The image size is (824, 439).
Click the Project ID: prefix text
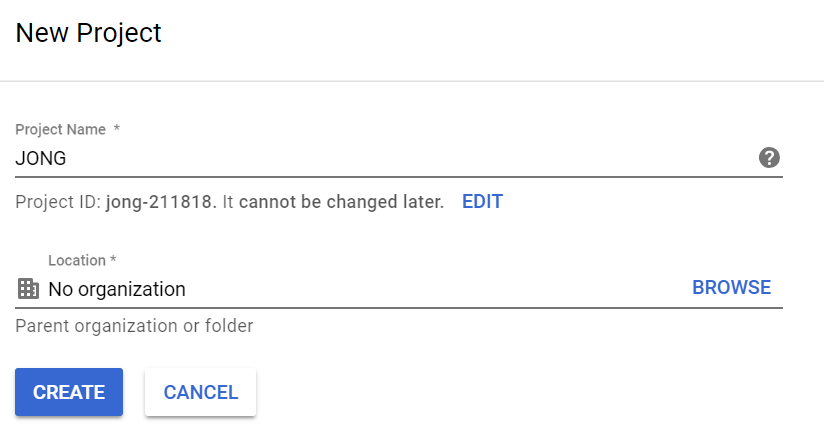[58, 202]
